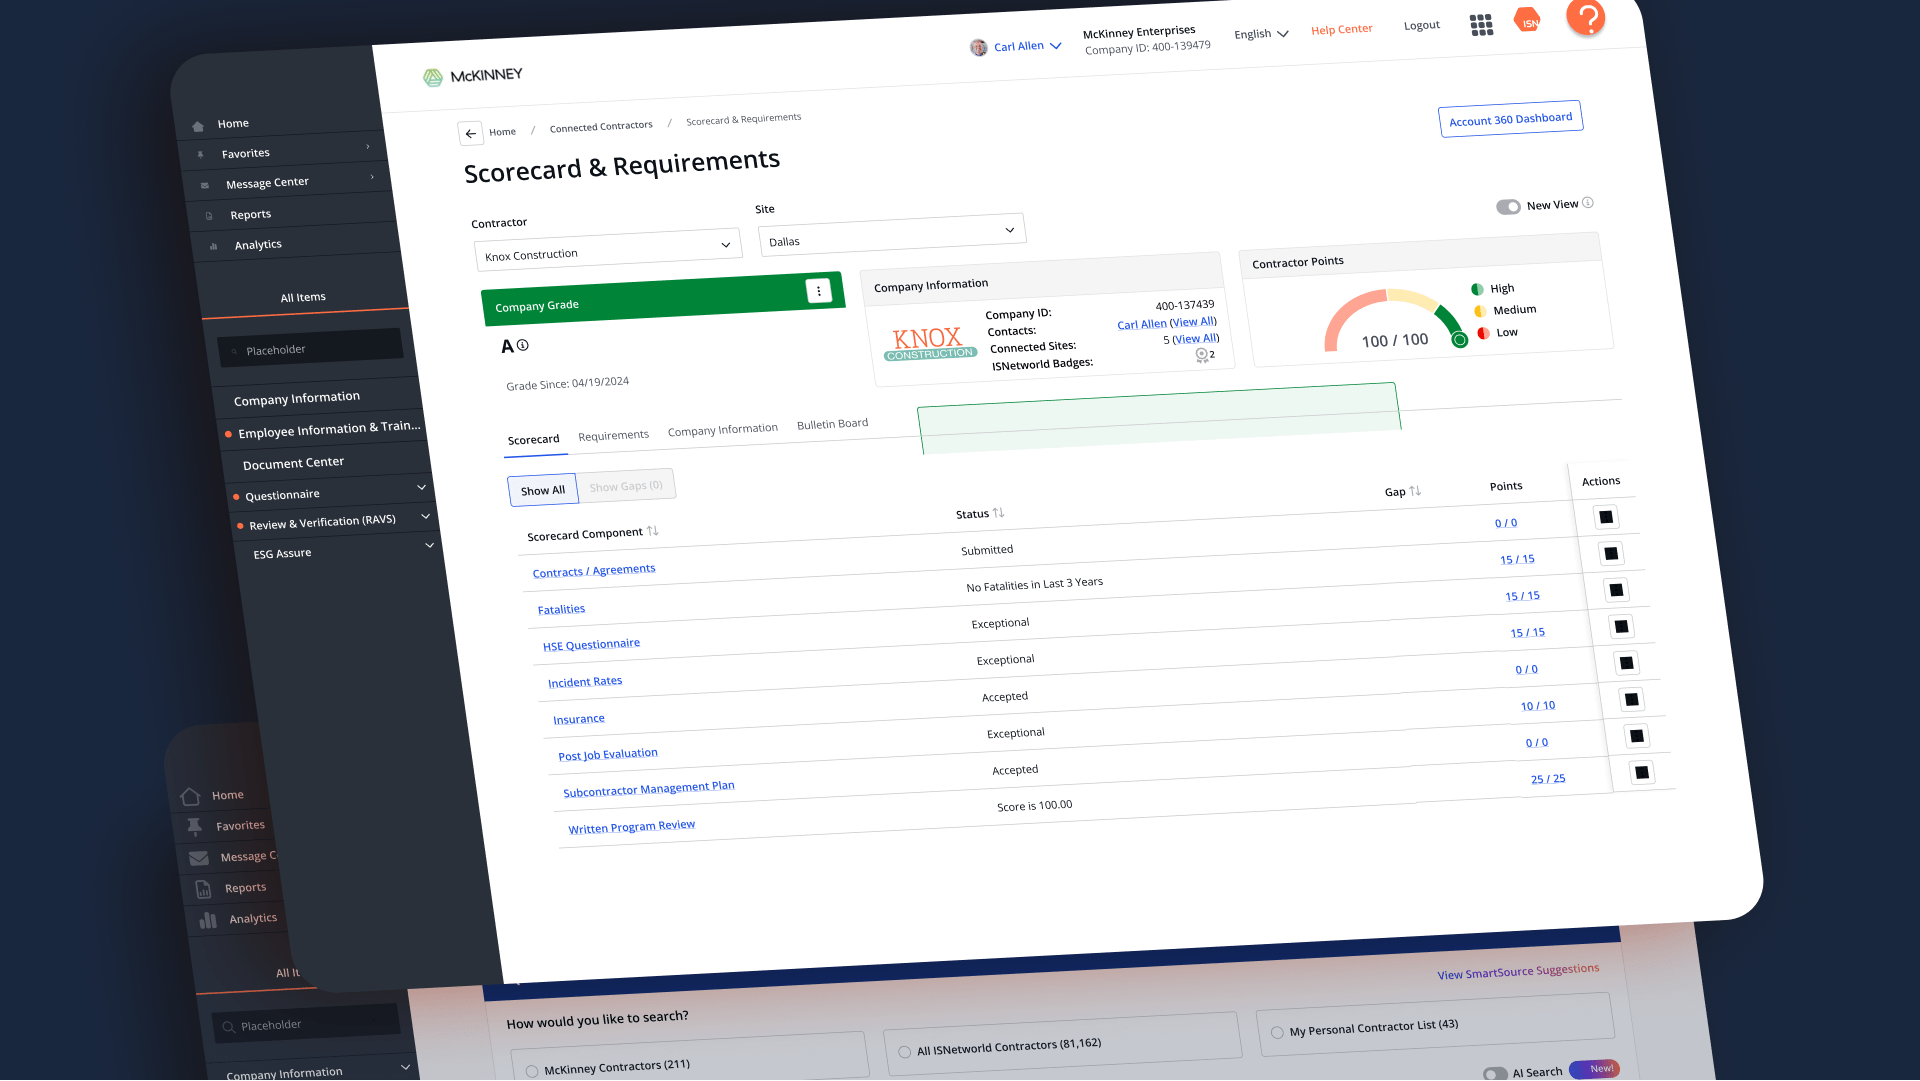Click the Connected Contractors breadcrumb
The width and height of the screenshot is (1920, 1081).
coord(600,127)
